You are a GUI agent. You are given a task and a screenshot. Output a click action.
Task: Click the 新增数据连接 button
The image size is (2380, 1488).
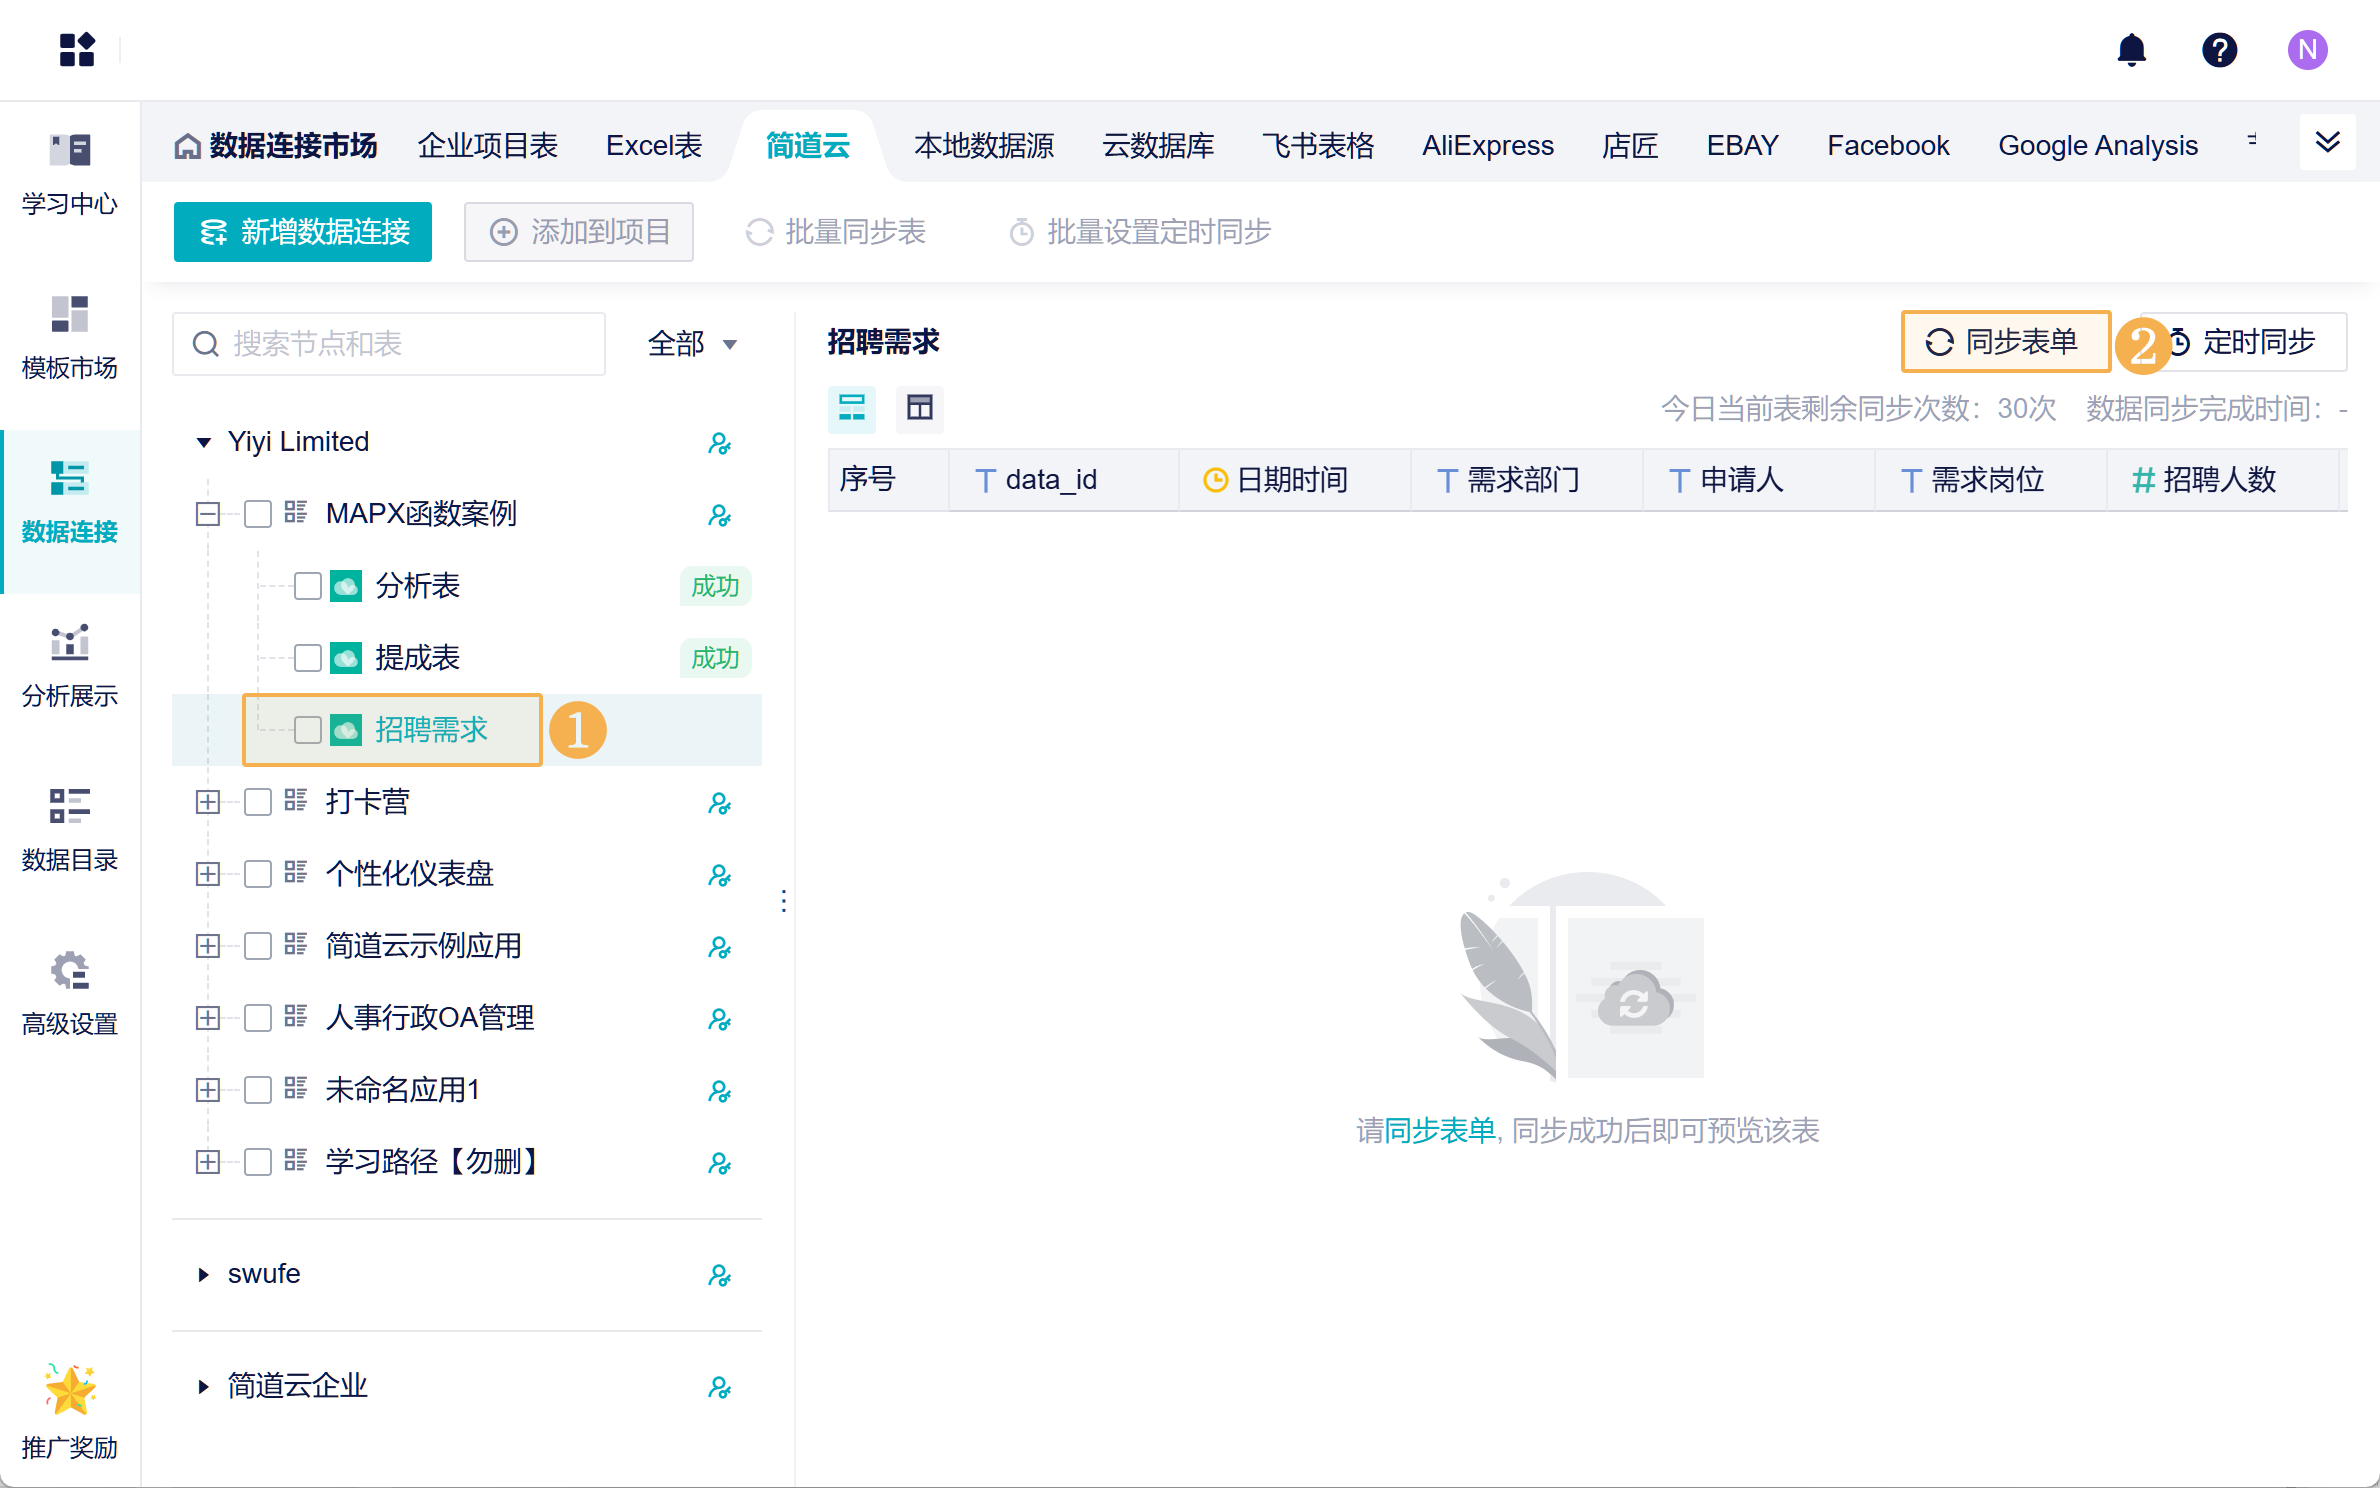[x=303, y=232]
